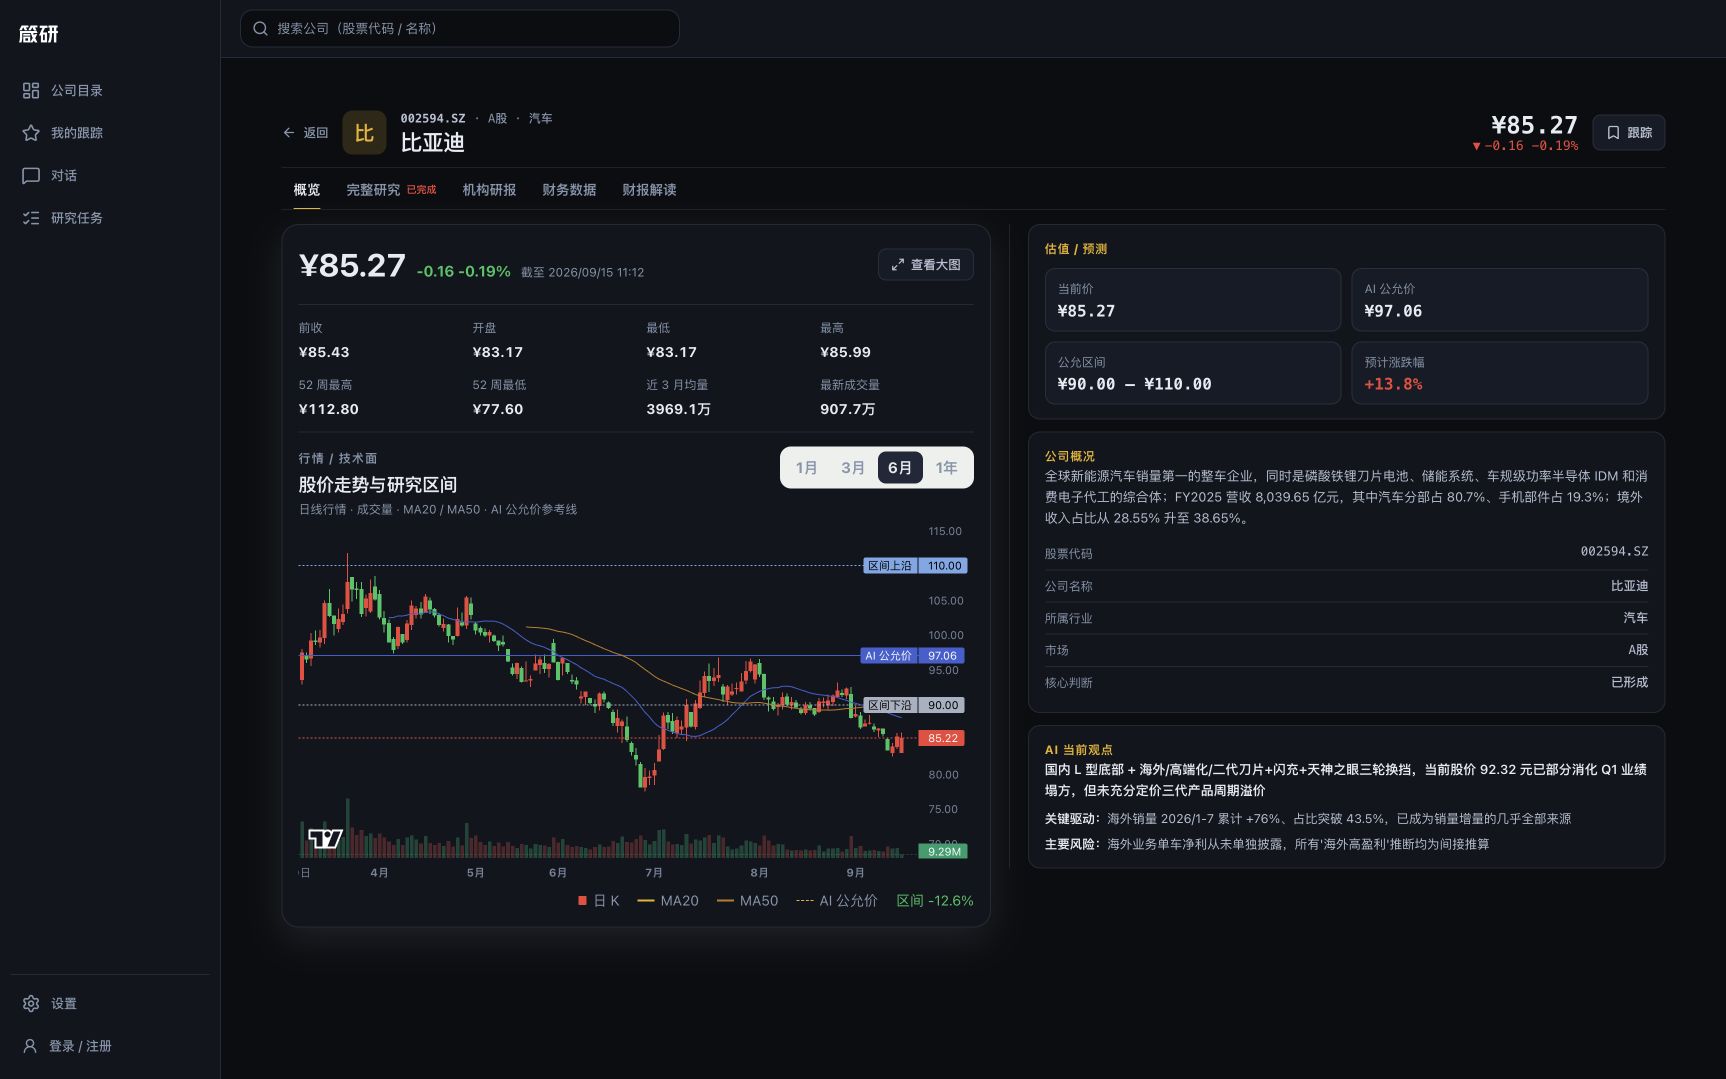Open the 财报解读 tab
1726x1079 pixels.
(x=649, y=190)
